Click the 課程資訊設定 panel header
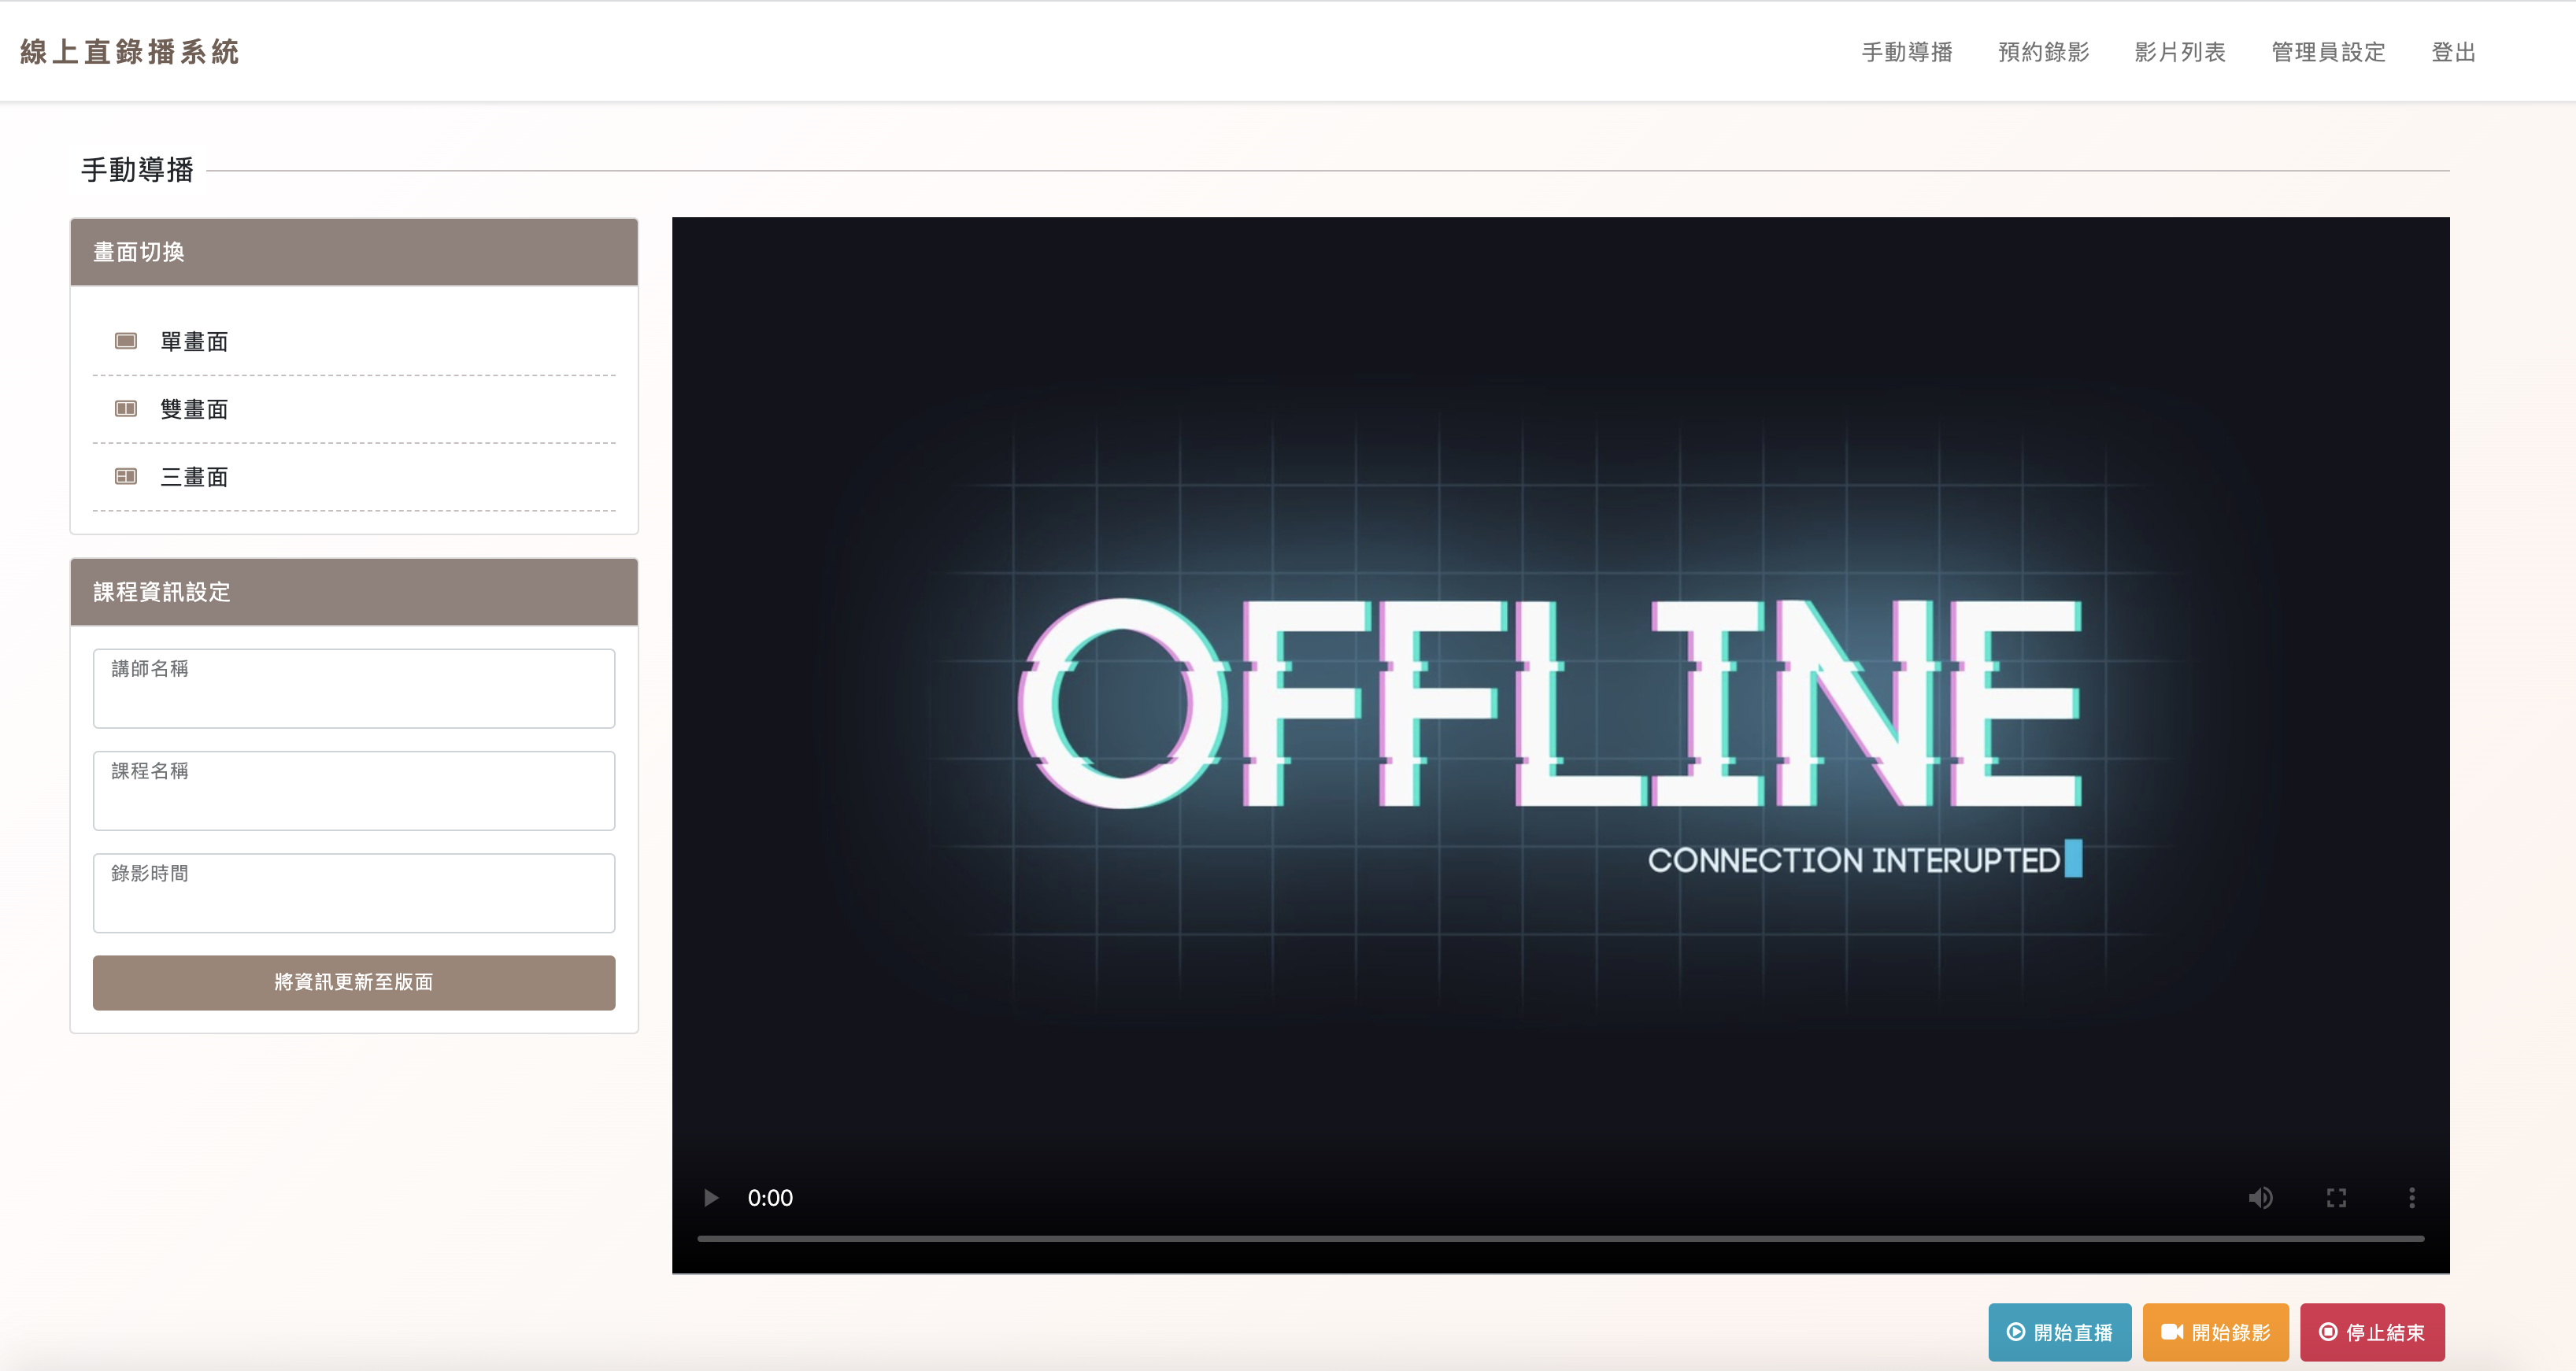 coord(354,592)
